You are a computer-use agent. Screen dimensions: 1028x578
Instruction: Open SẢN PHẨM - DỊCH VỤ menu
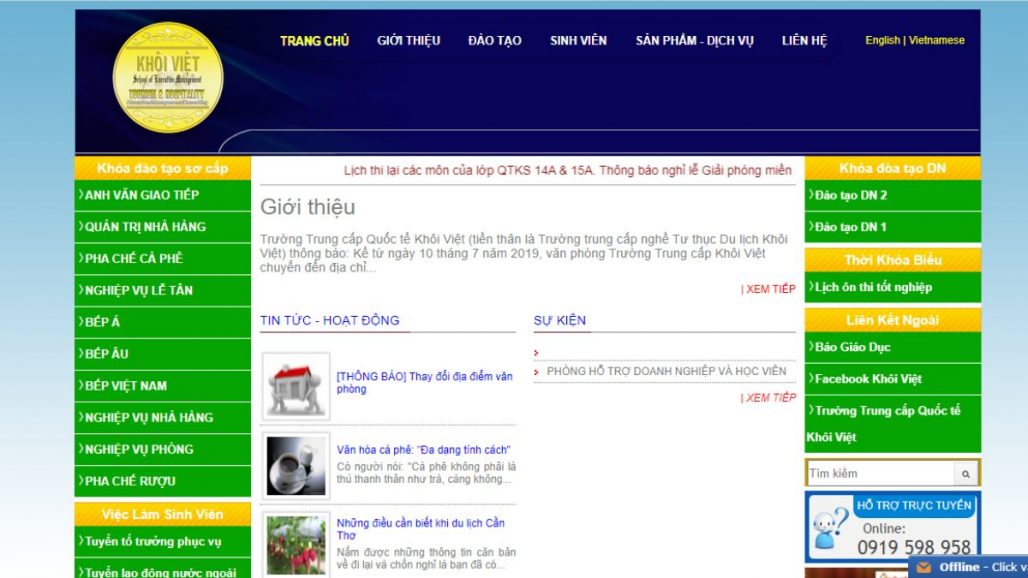694,41
